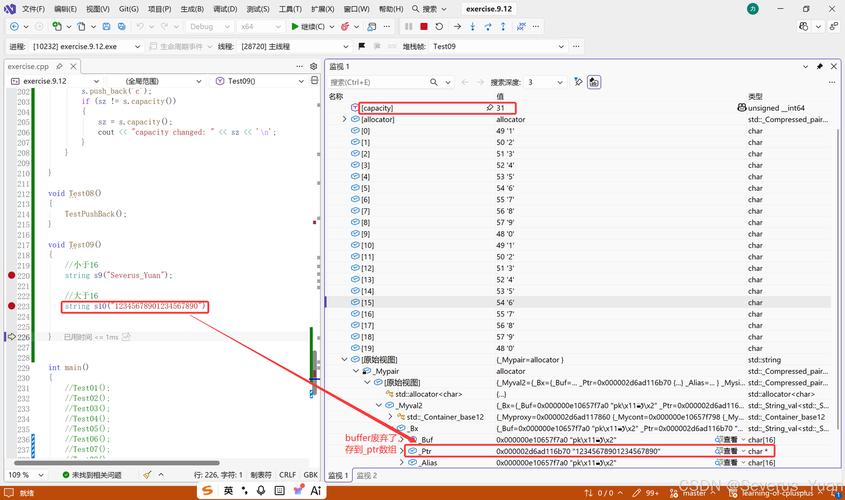Click the Step Into icon

pyautogui.click(x=473, y=26)
